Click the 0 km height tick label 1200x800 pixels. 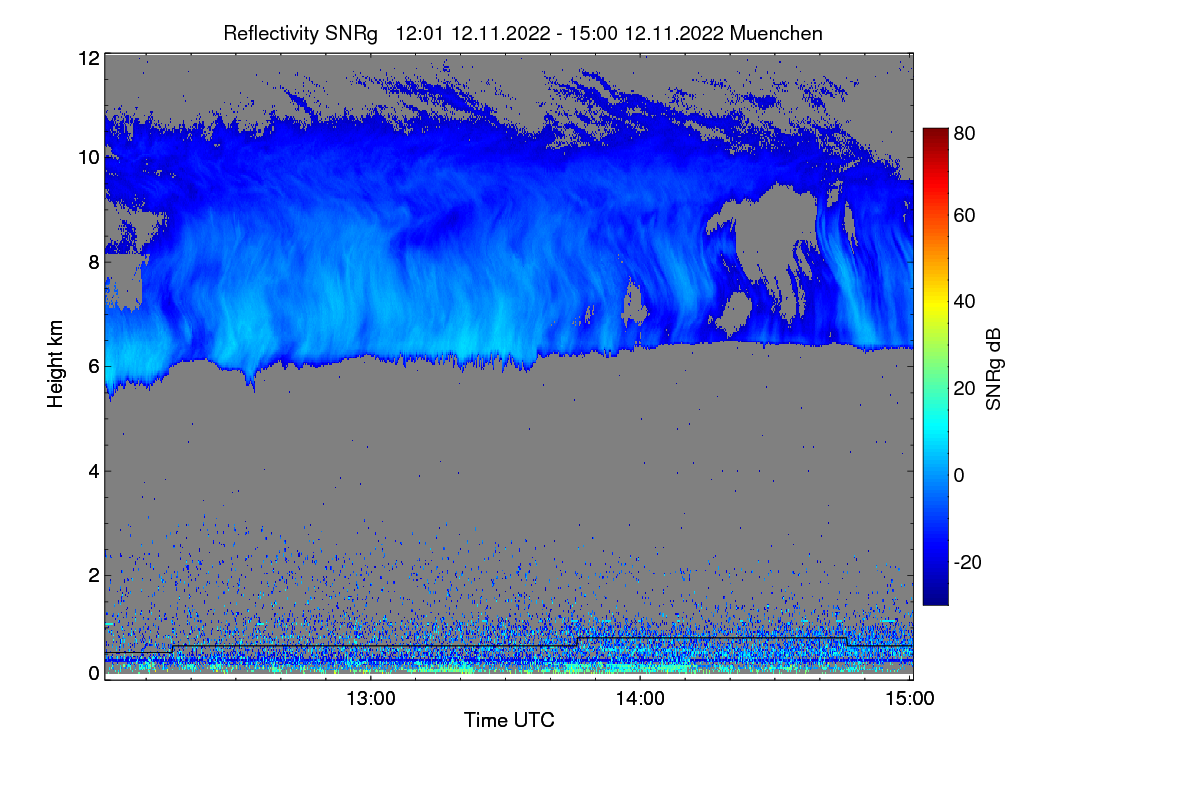93,673
